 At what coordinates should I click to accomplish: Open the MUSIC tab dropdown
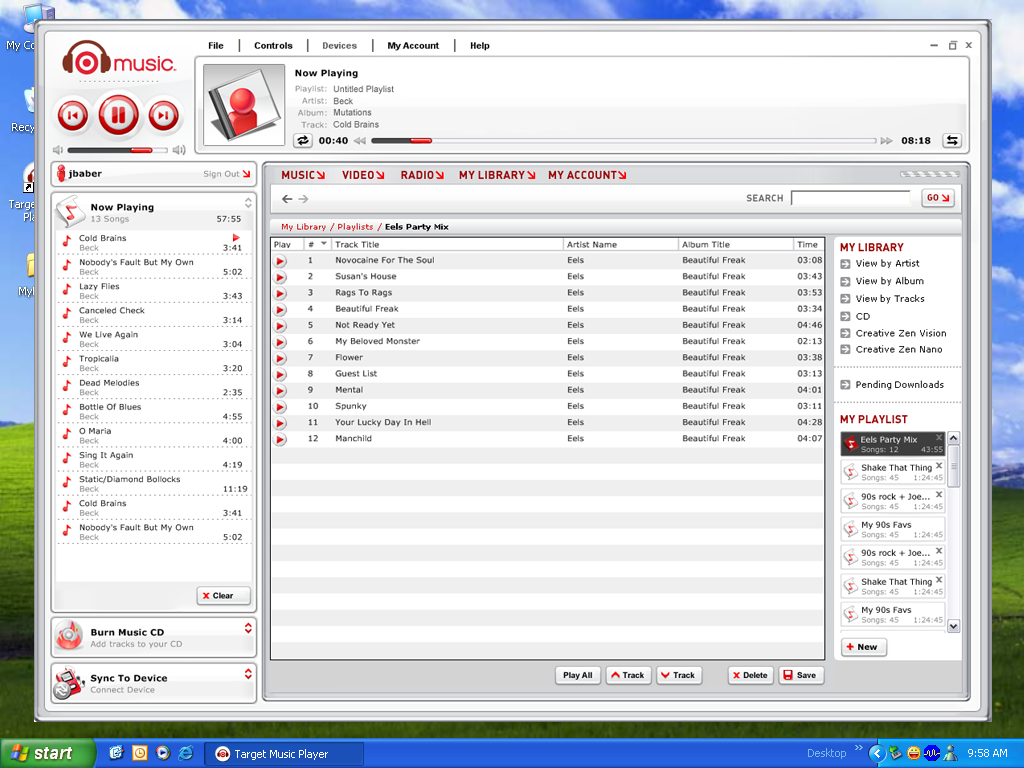(303, 175)
